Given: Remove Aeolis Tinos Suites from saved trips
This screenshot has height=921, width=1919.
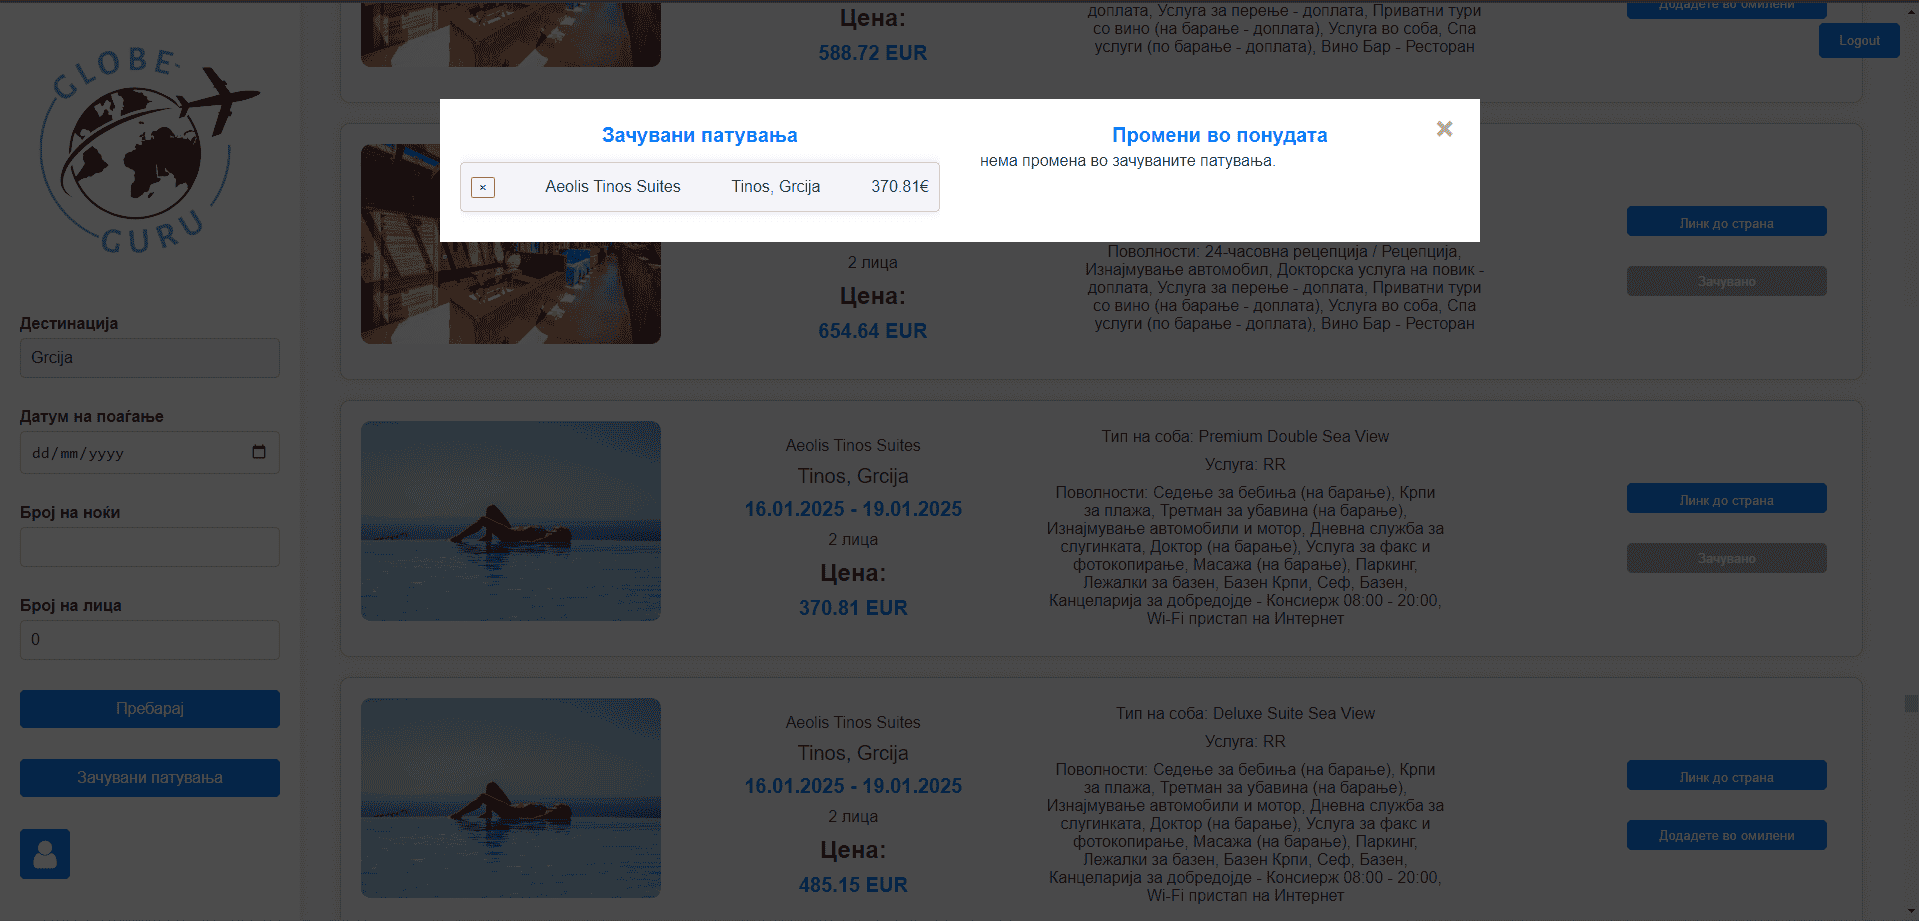Looking at the screenshot, I should click(x=483, y=187).
